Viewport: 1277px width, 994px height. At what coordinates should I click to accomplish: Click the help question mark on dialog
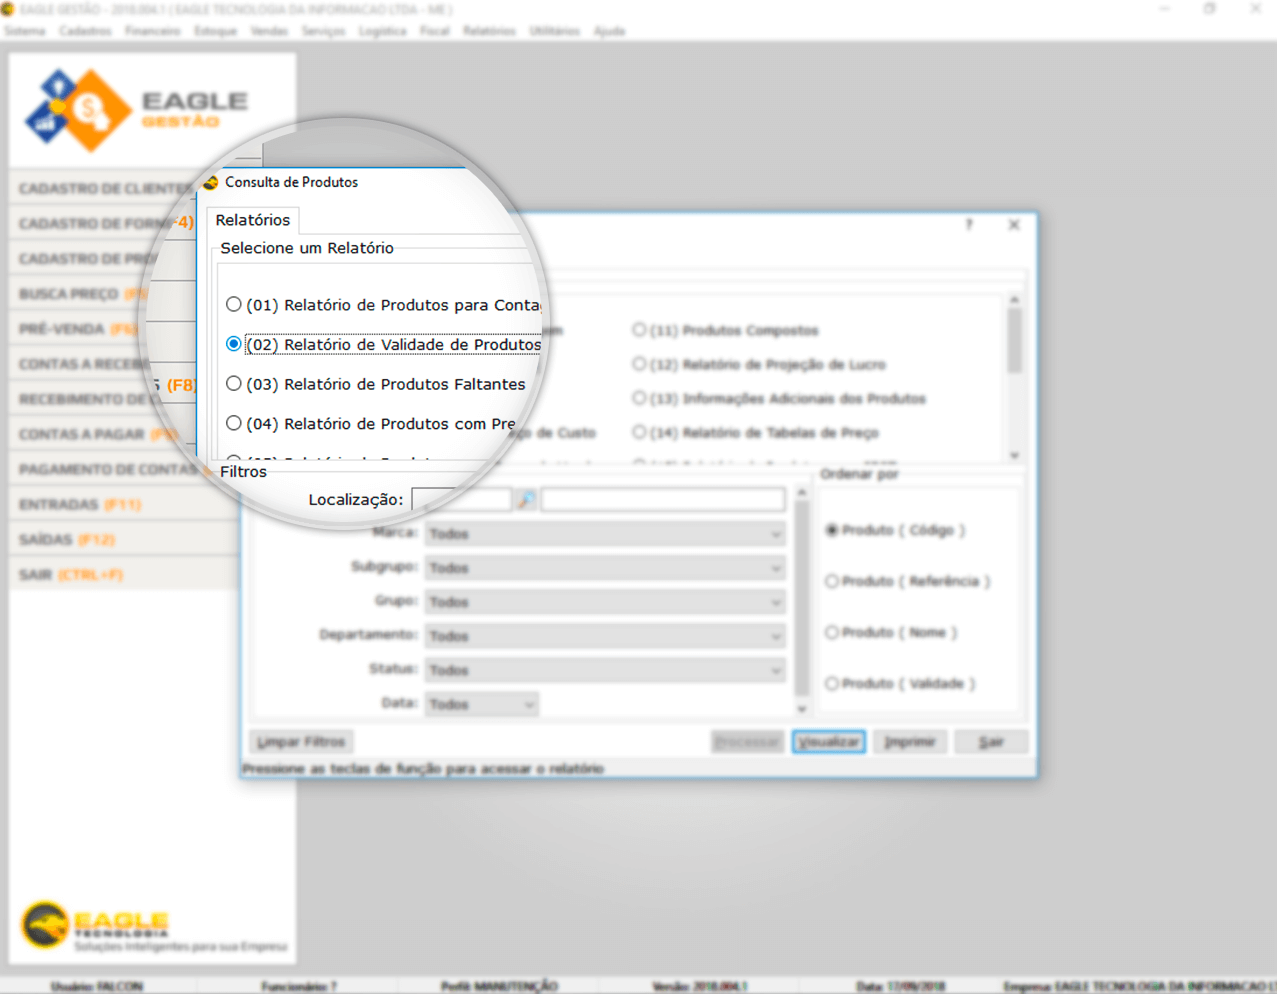point(968,225)
